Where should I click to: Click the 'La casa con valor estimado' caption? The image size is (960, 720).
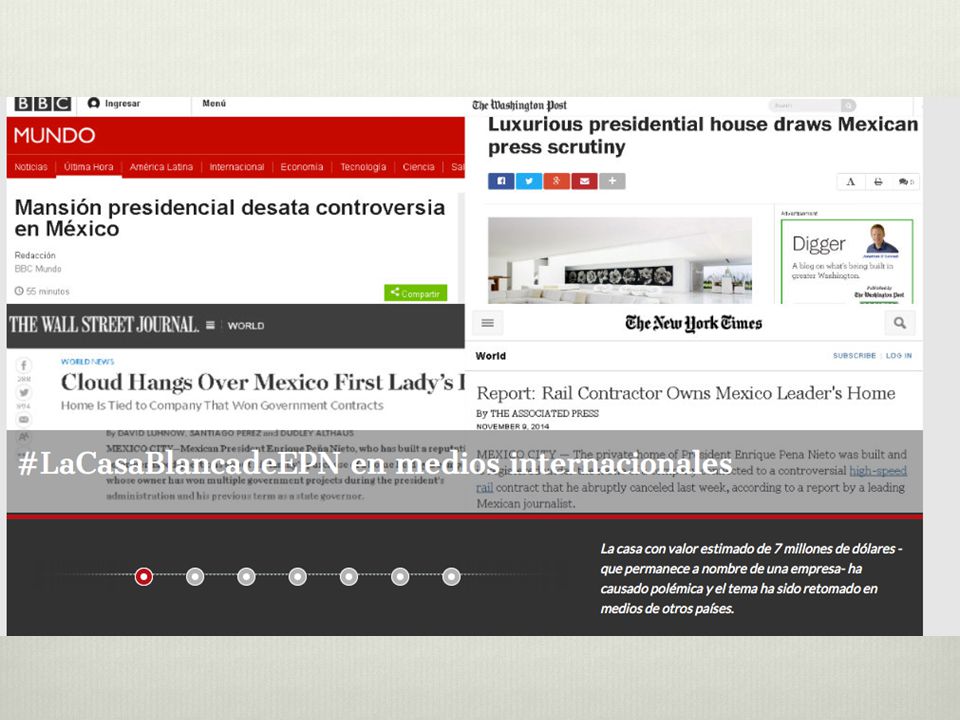[751, 579]
